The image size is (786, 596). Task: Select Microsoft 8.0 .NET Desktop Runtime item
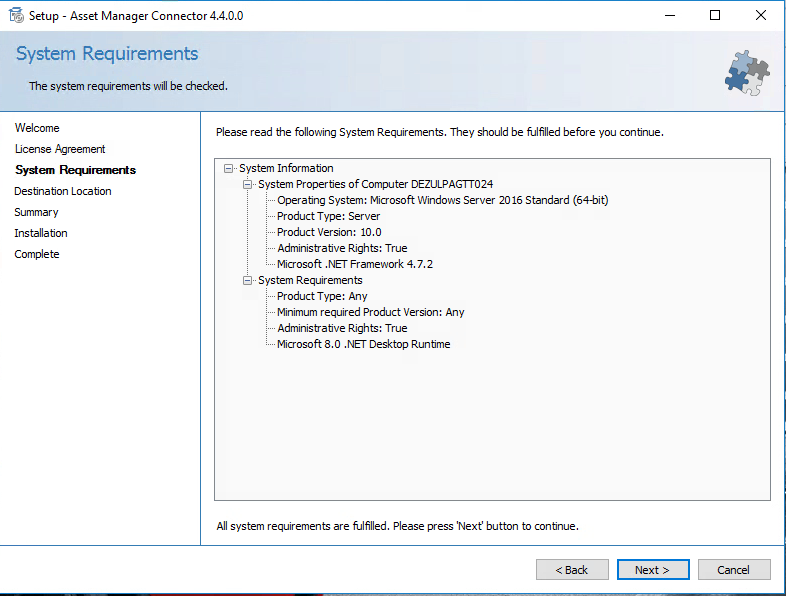coord(363,344)
